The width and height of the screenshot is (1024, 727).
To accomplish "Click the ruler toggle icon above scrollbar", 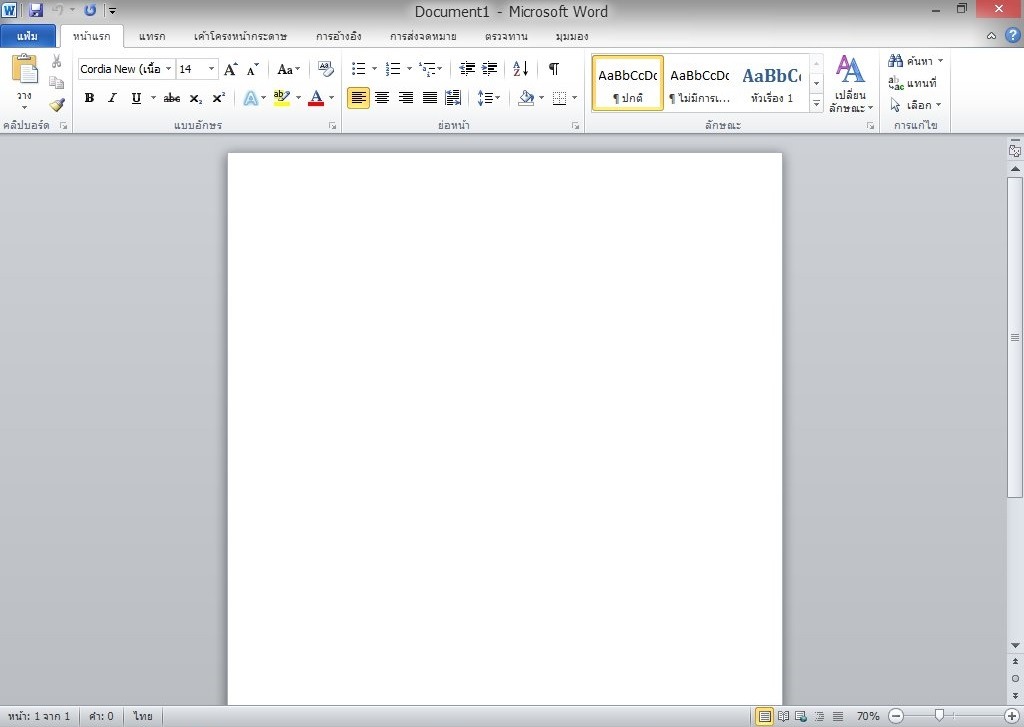I will coord(1014,150).
